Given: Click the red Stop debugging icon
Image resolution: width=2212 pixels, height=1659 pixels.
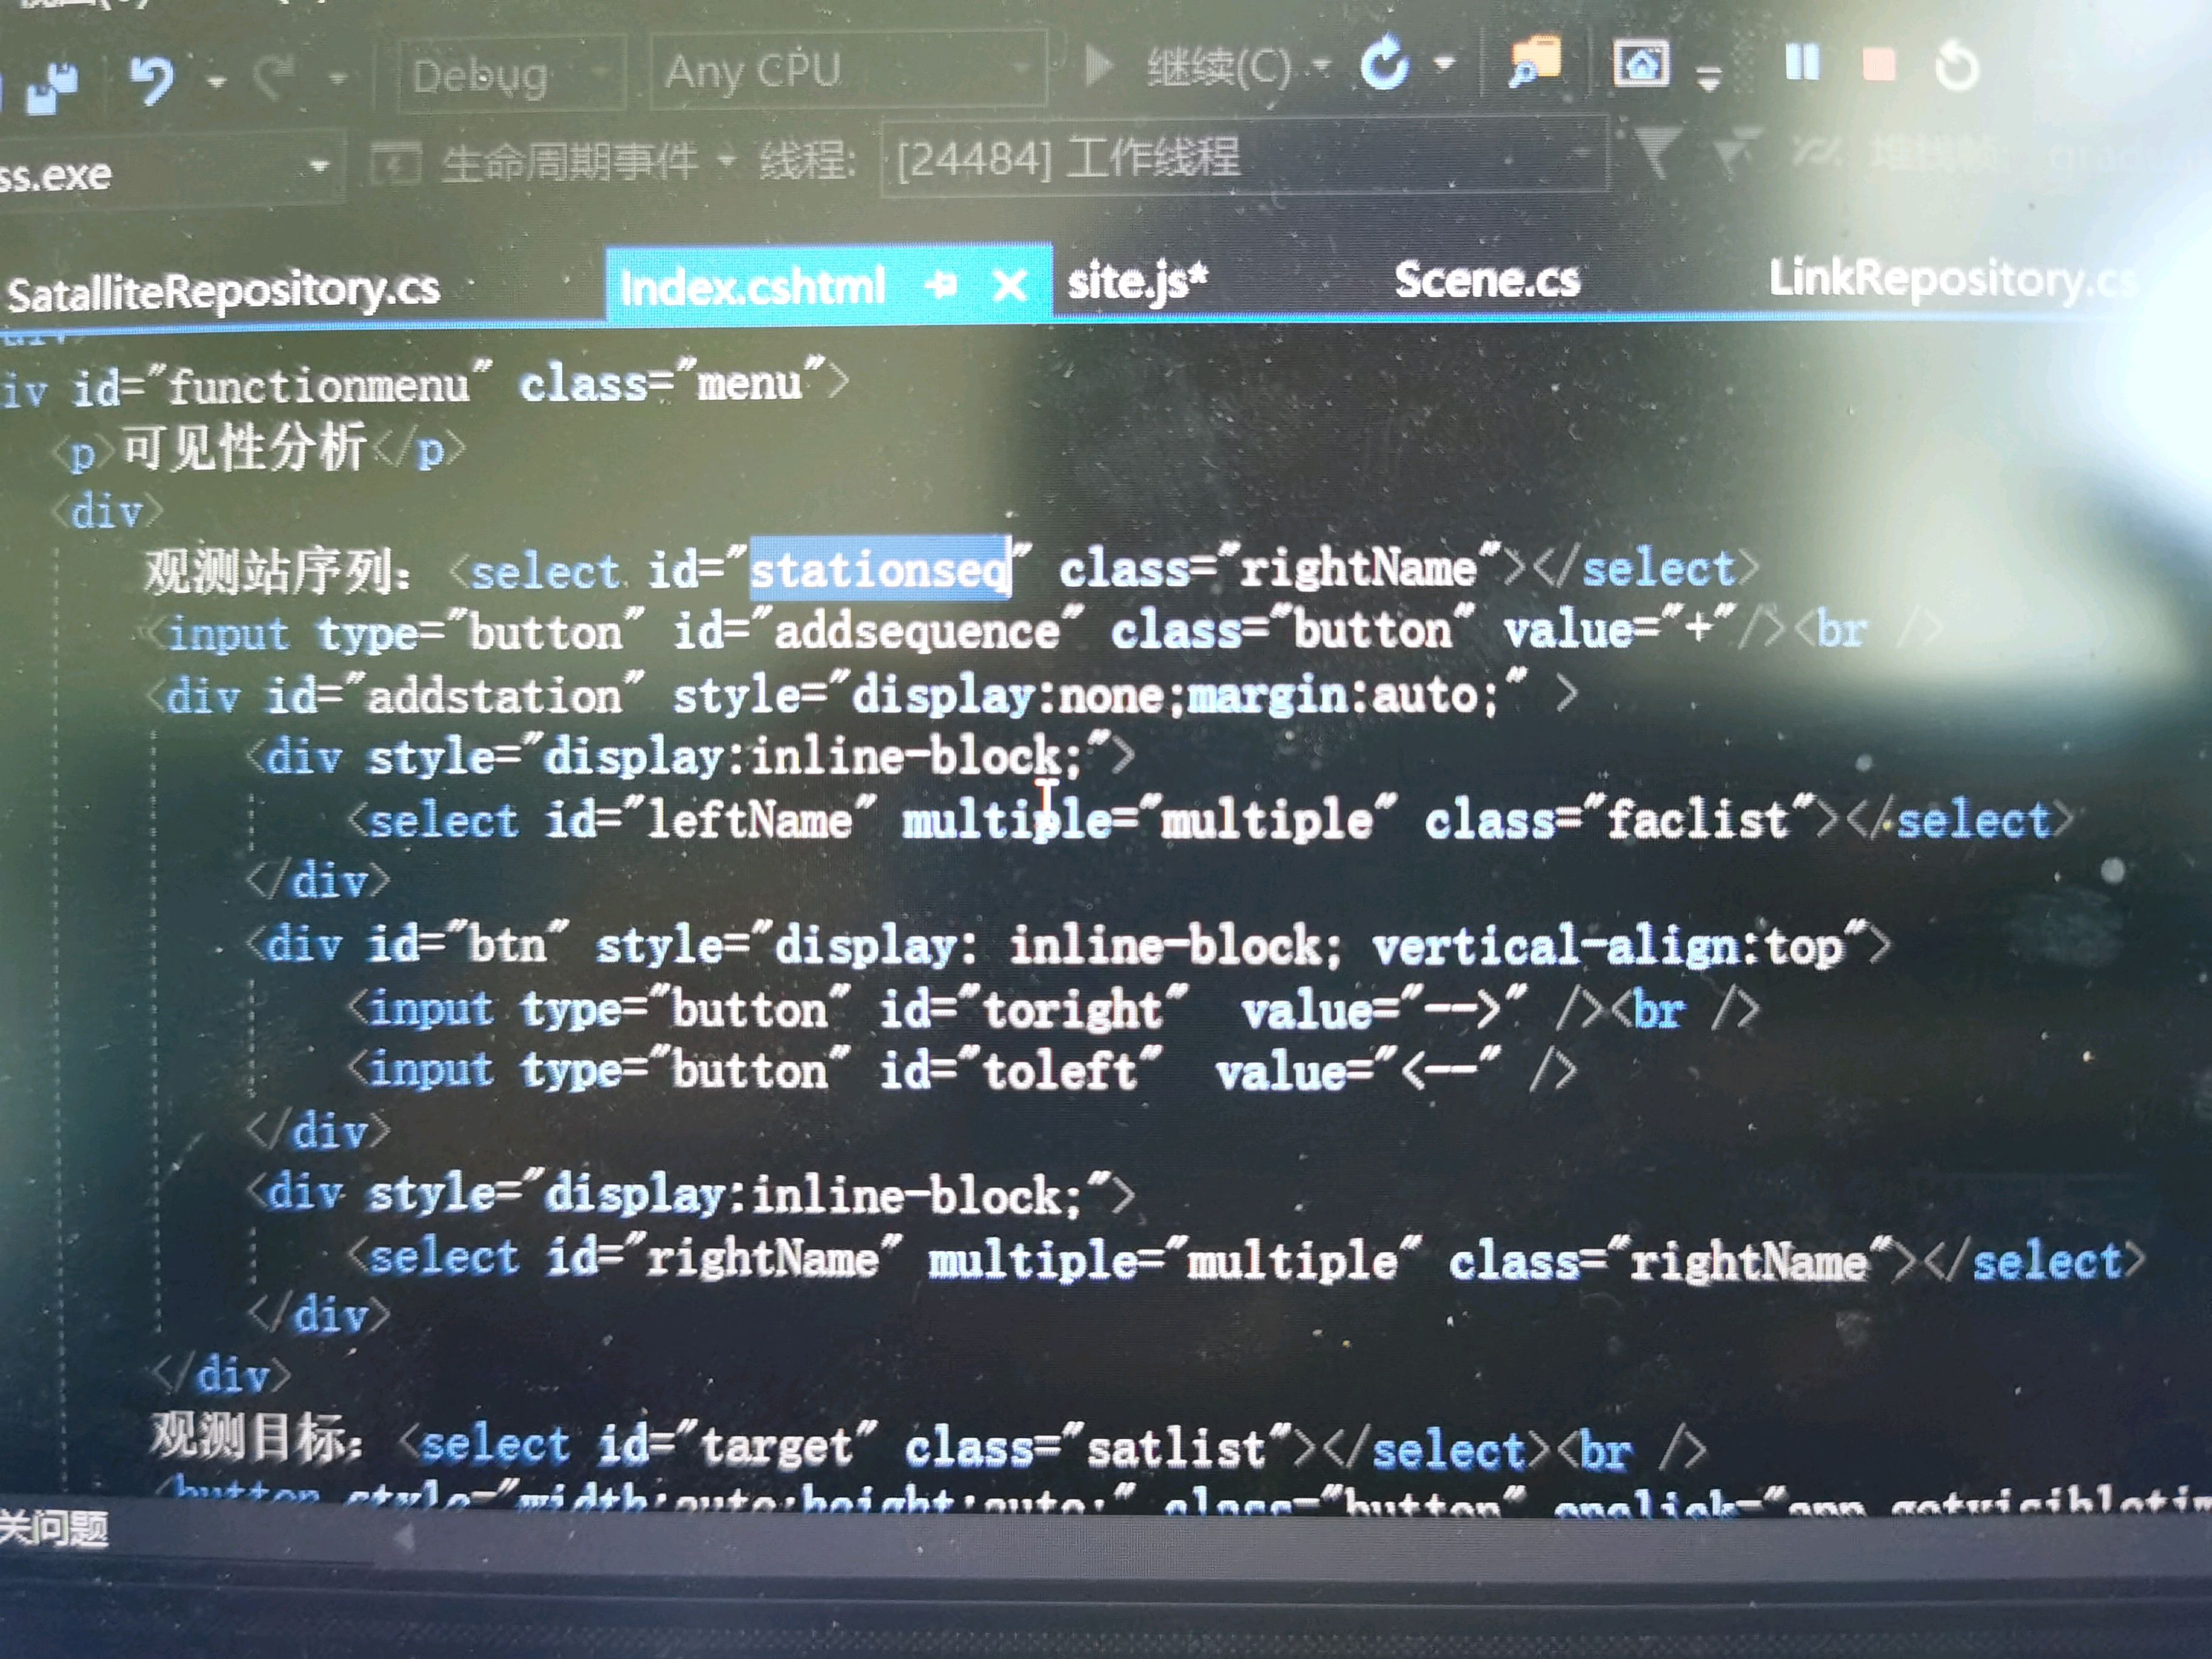Looking at the screenshot, I should (1878, 64).
